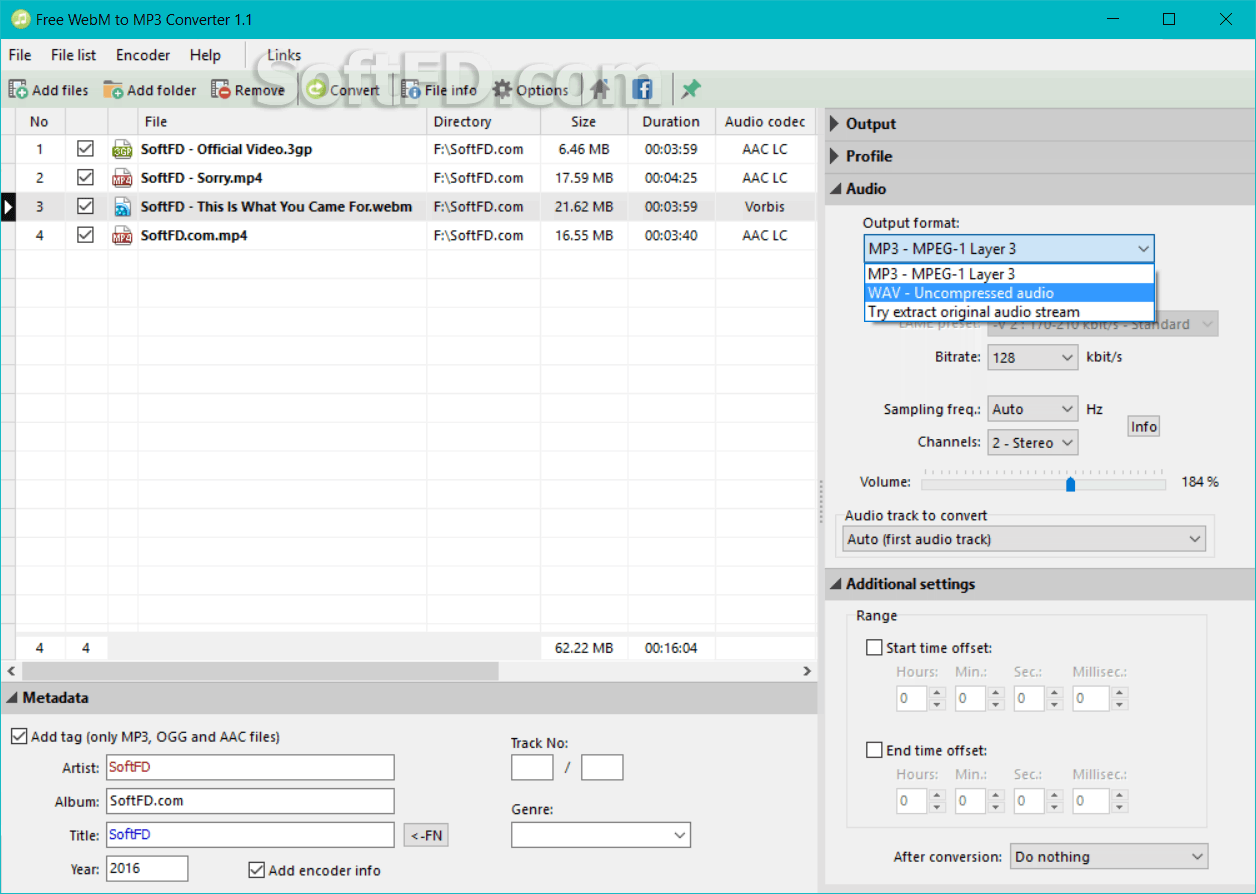Open the Encoder menu
Viewport: 1256px width, 894px height.
click(x=143, y=55)
